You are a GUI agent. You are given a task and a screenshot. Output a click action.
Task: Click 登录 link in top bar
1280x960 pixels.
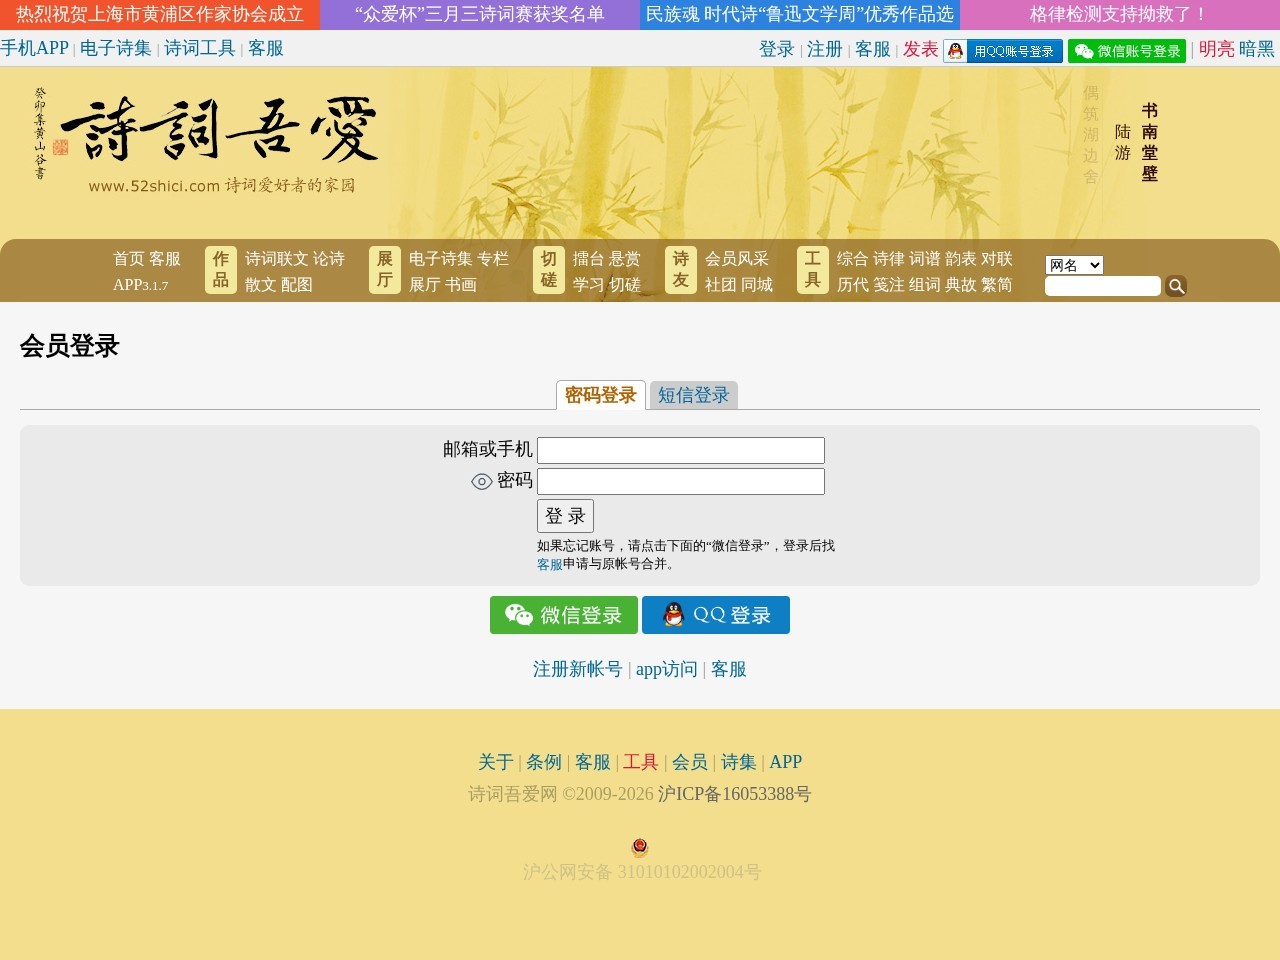click(777, 49)
